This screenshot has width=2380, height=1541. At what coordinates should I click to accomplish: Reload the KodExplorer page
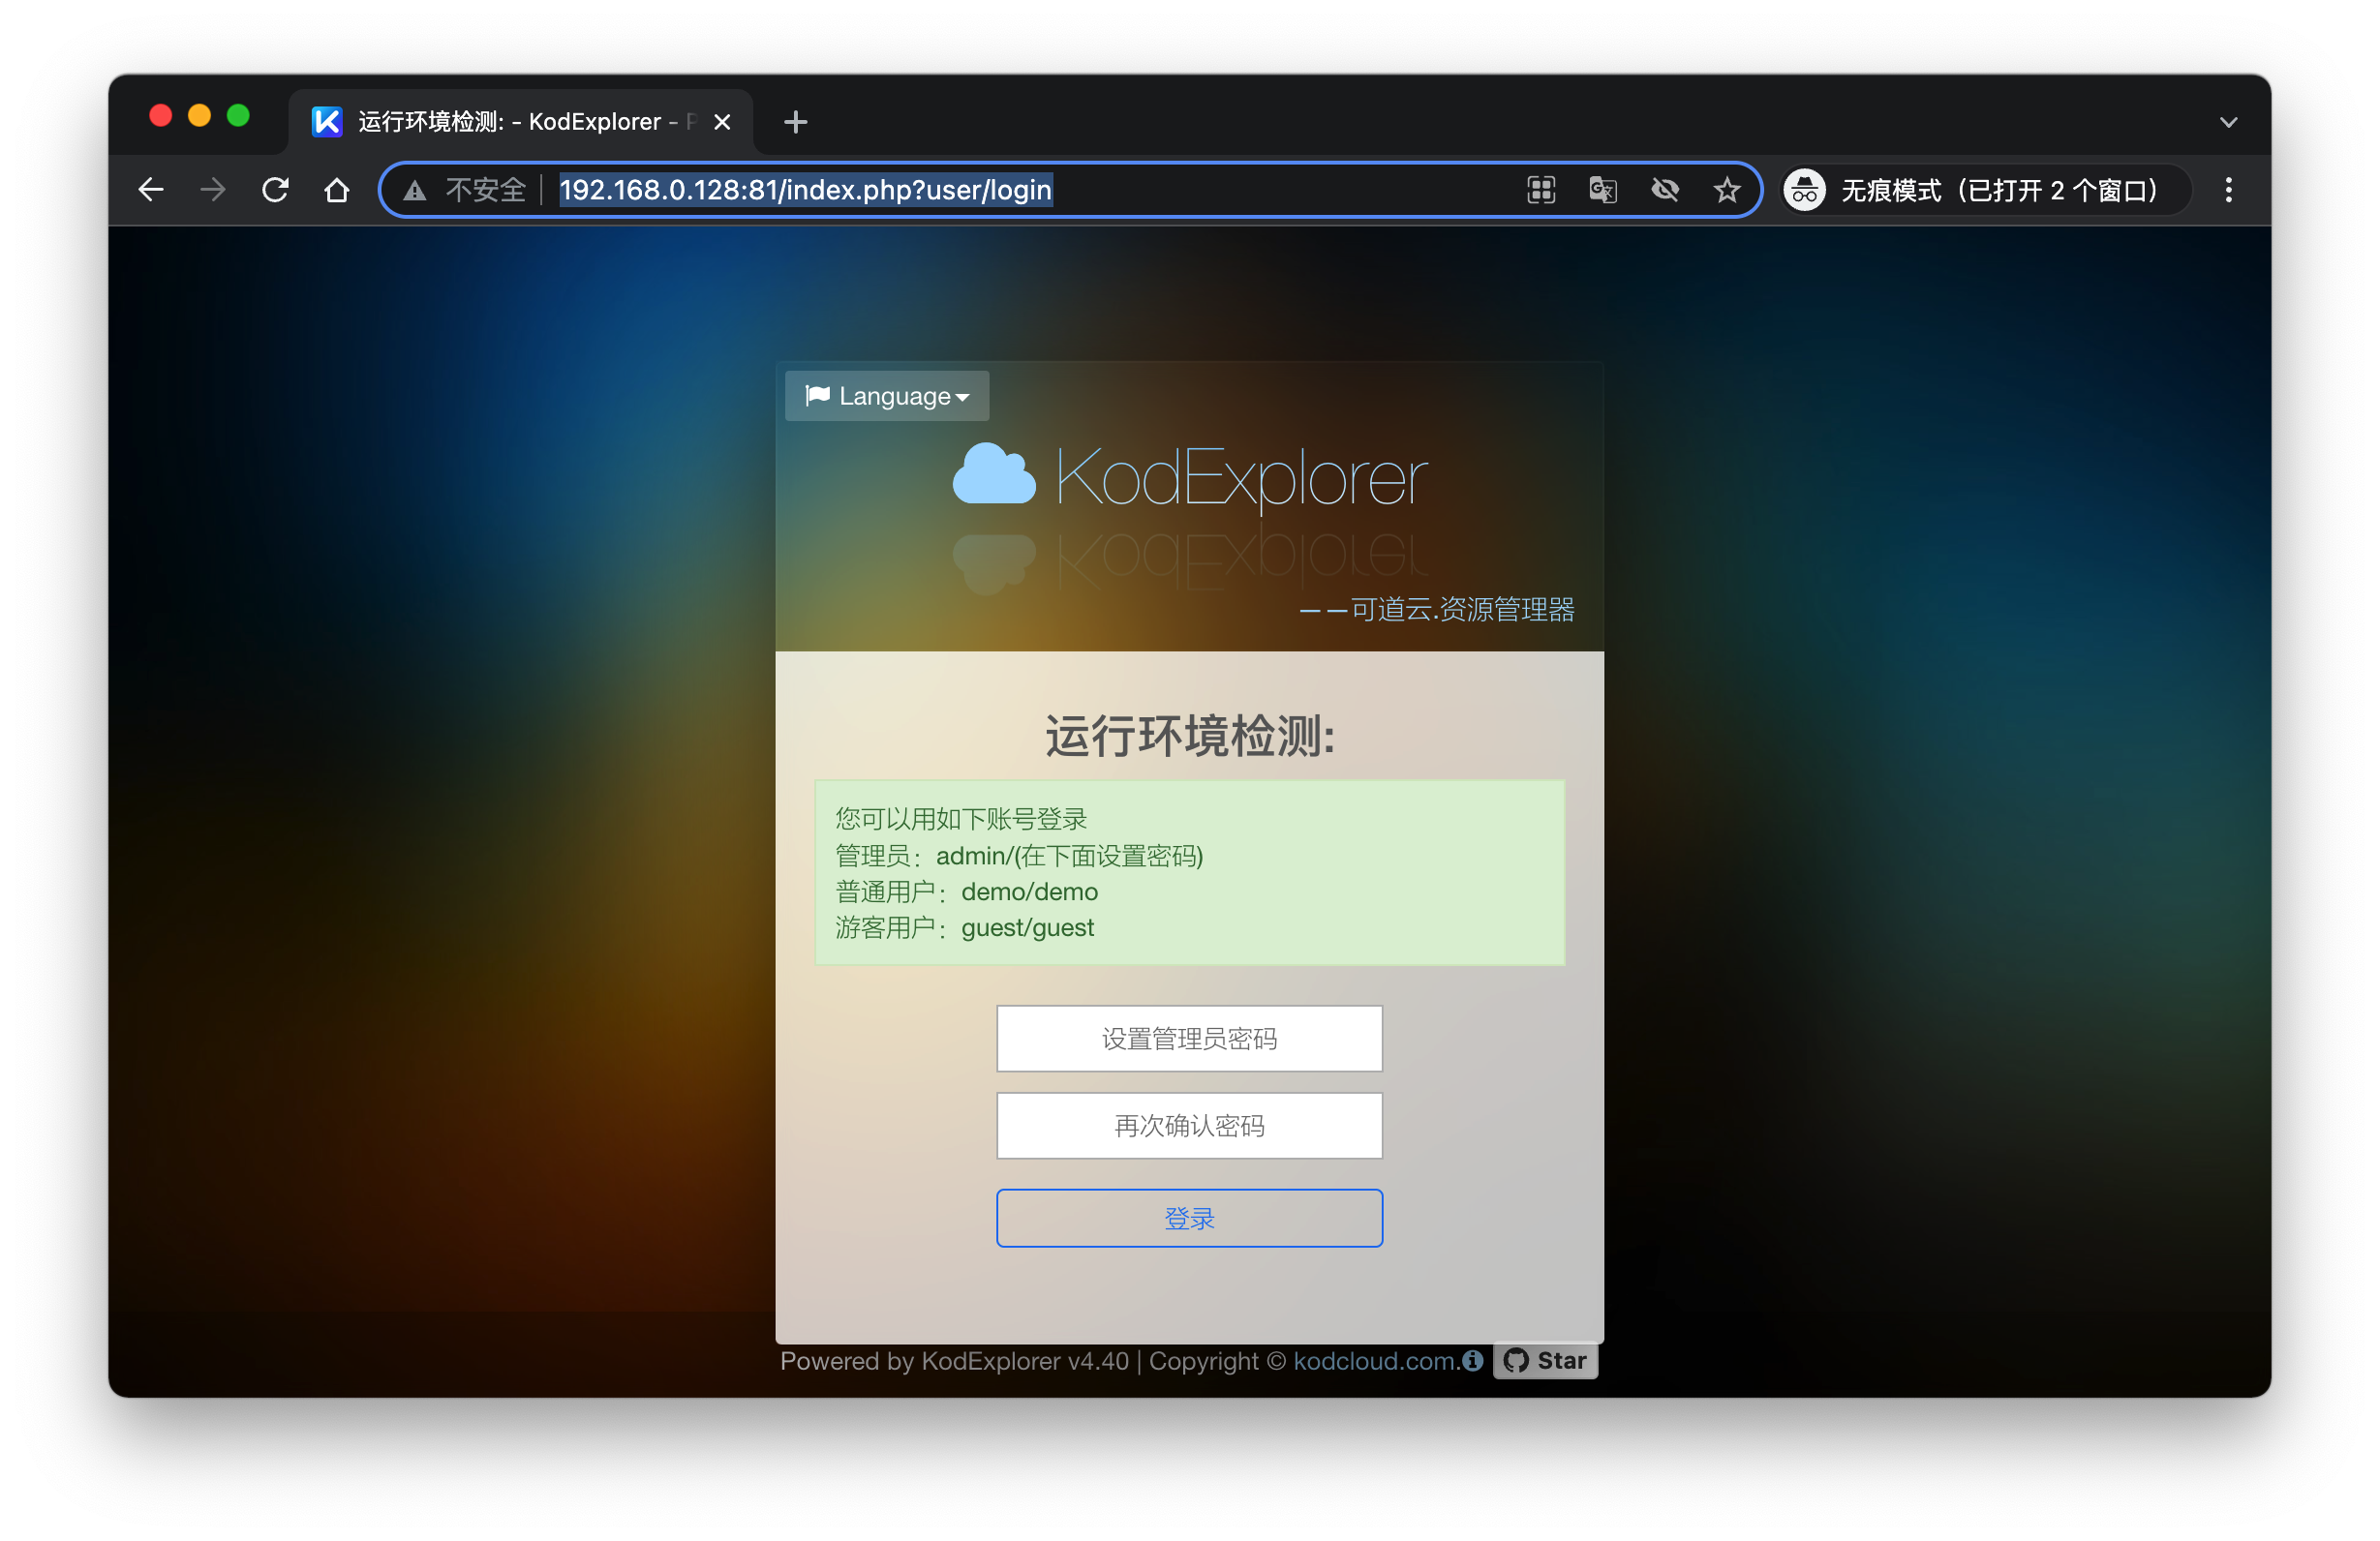(x=275, y=190)
